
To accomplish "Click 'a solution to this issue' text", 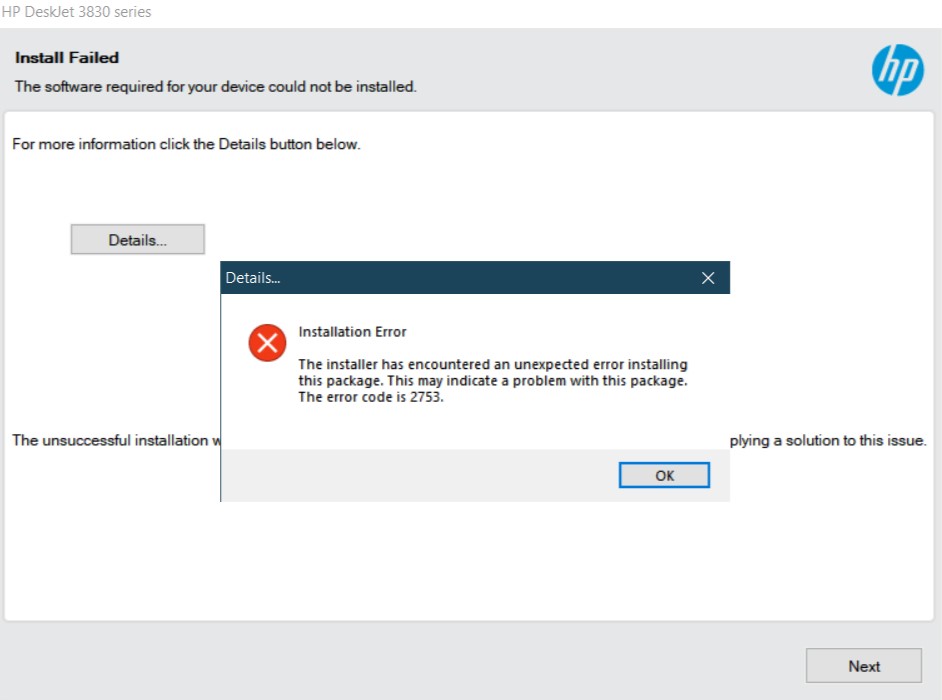I will click(830, 440).
